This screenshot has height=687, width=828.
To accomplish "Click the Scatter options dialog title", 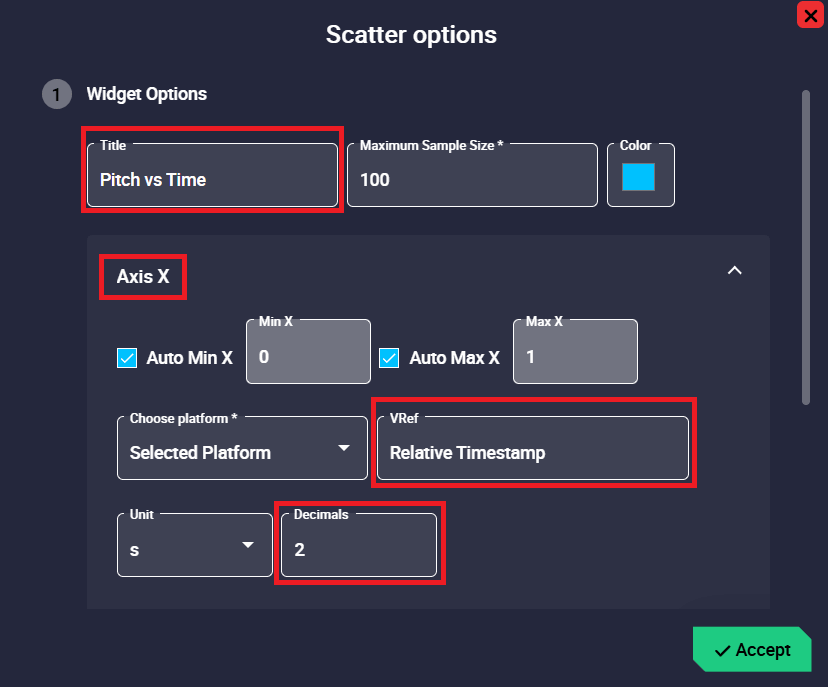I will pos(411,34).
